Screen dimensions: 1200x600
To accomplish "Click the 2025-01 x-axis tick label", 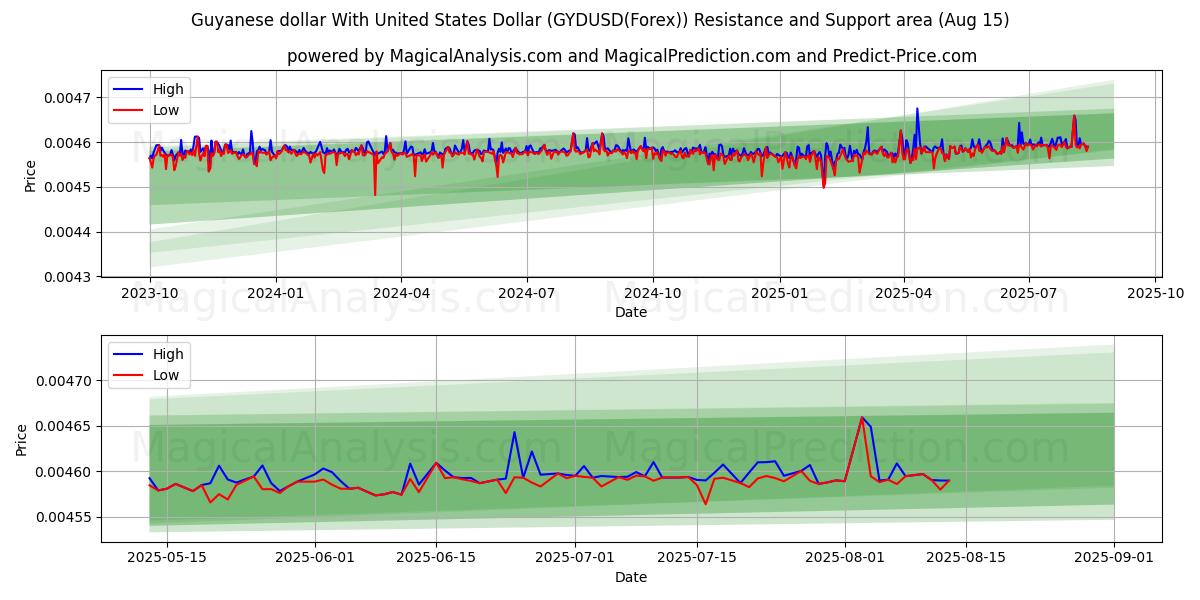I will pyautogui.click(x=779, y=294).
